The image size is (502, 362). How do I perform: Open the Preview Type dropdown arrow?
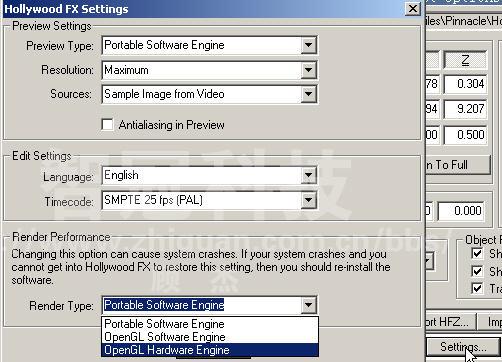coord(308,45)
